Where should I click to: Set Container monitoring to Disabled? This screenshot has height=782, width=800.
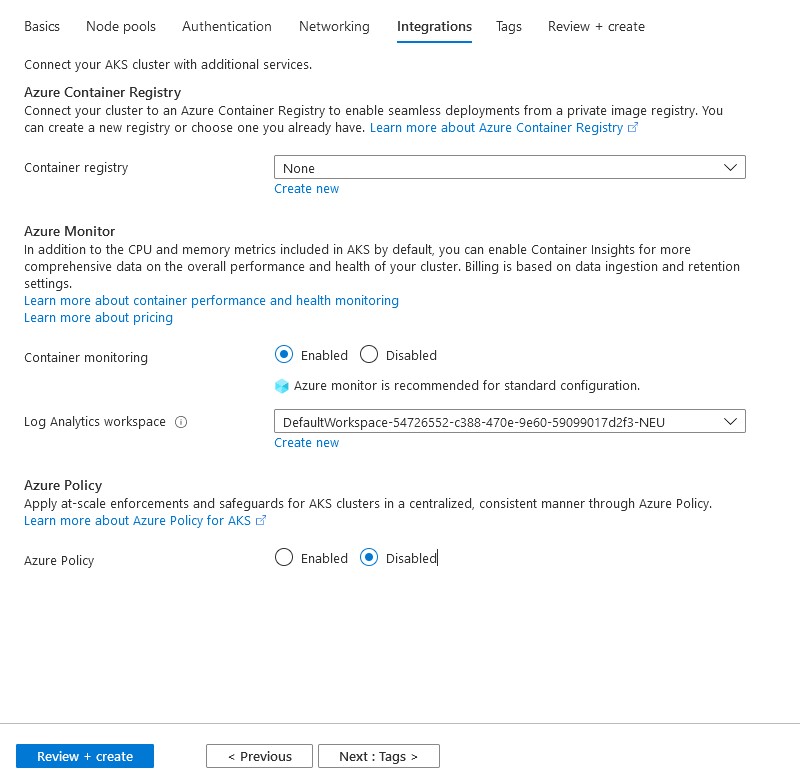click(369, 355)
